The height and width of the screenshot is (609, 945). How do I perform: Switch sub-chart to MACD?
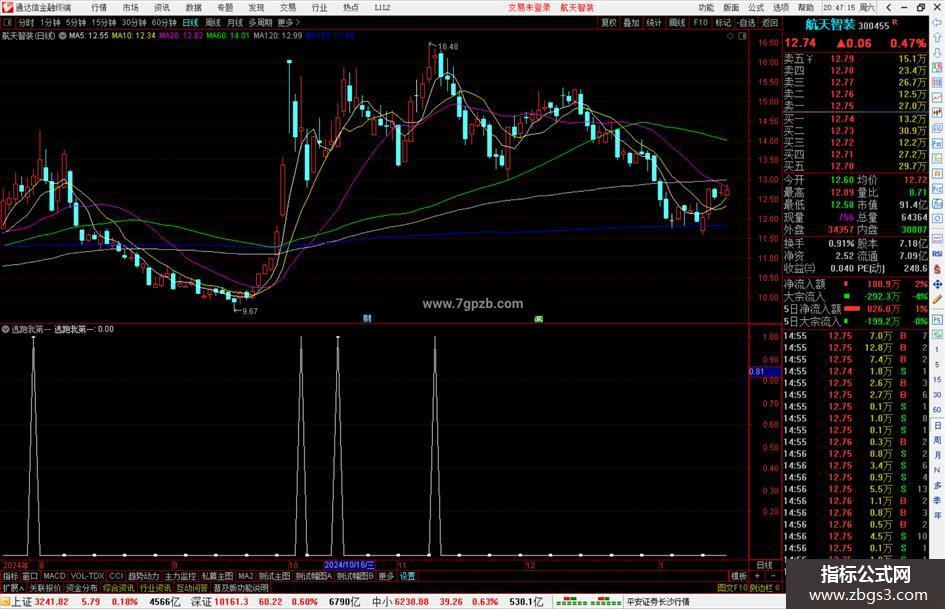[54, 576]
